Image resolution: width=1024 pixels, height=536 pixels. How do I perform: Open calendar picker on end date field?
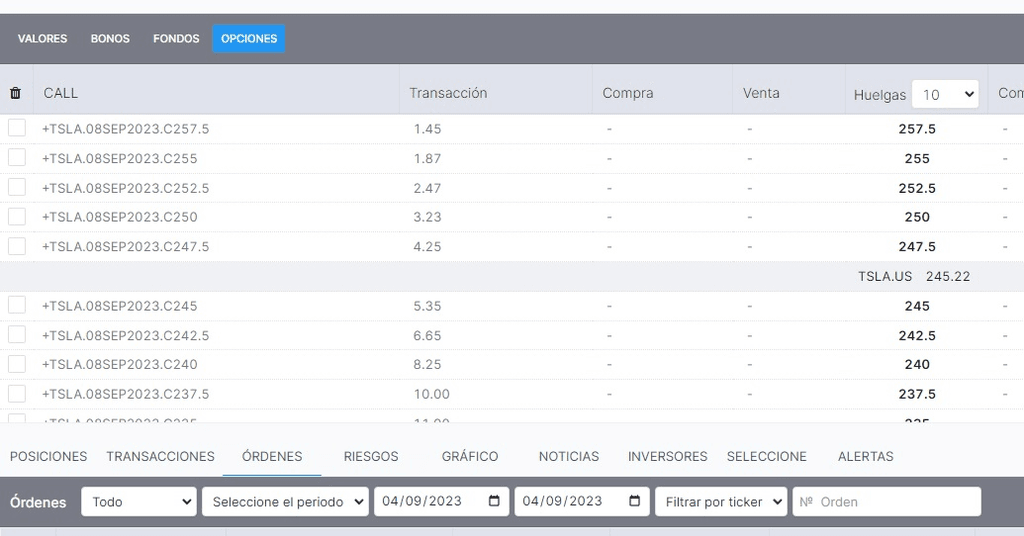tap(634, 501)
